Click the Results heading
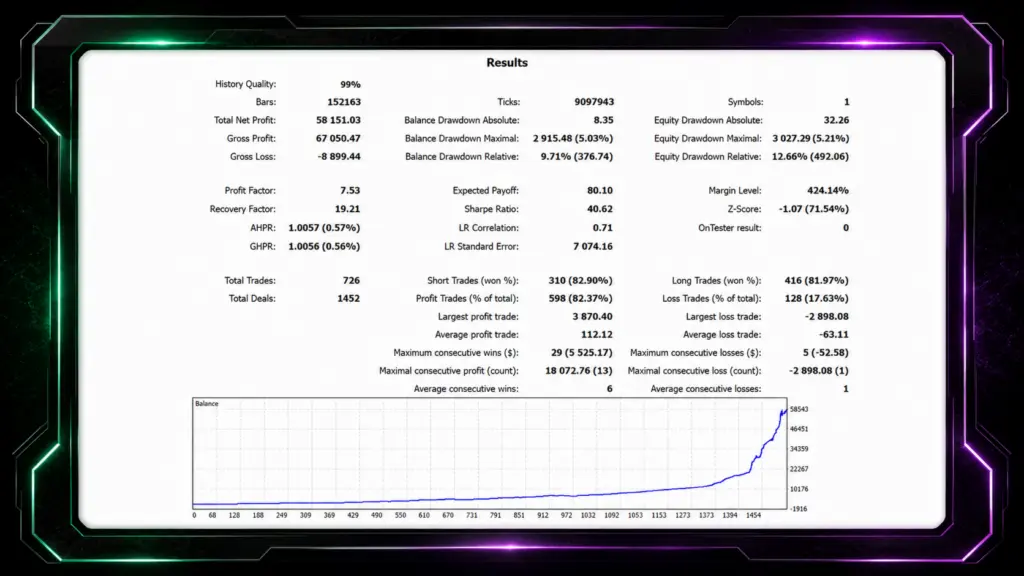The height and width of the screenshot is (576, 1024). coord(507,63)
